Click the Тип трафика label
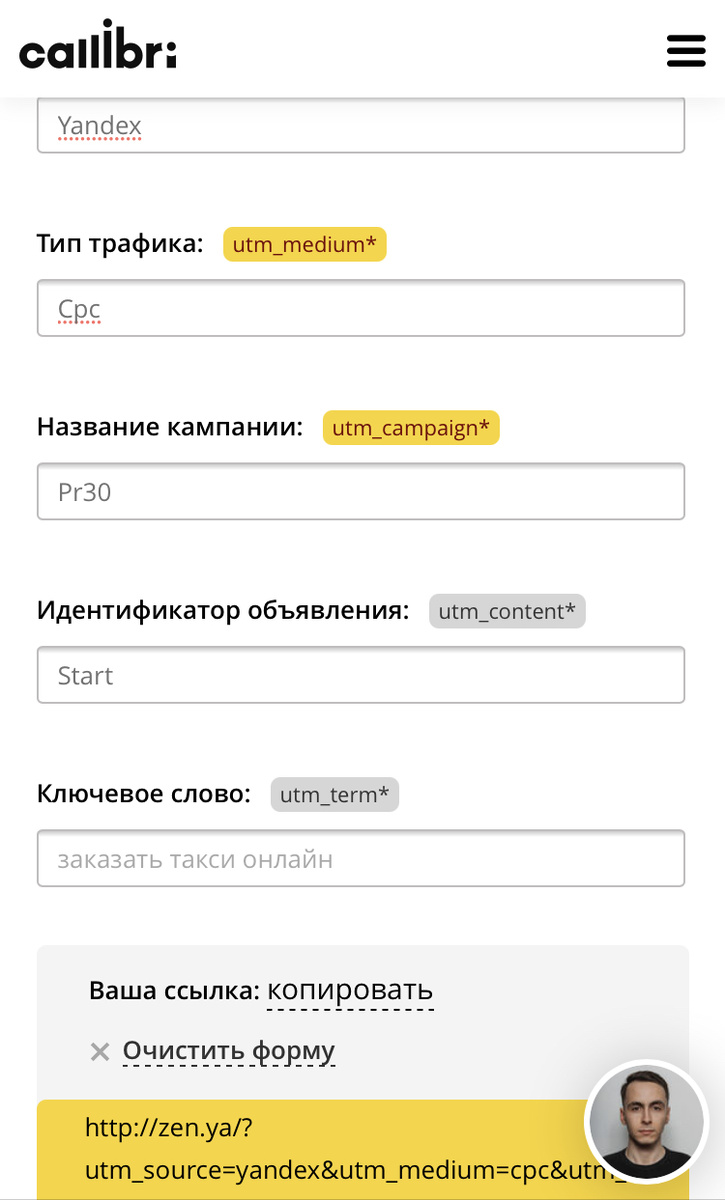The height and width of the screenshot is (1200, 725). pos(120,243)
